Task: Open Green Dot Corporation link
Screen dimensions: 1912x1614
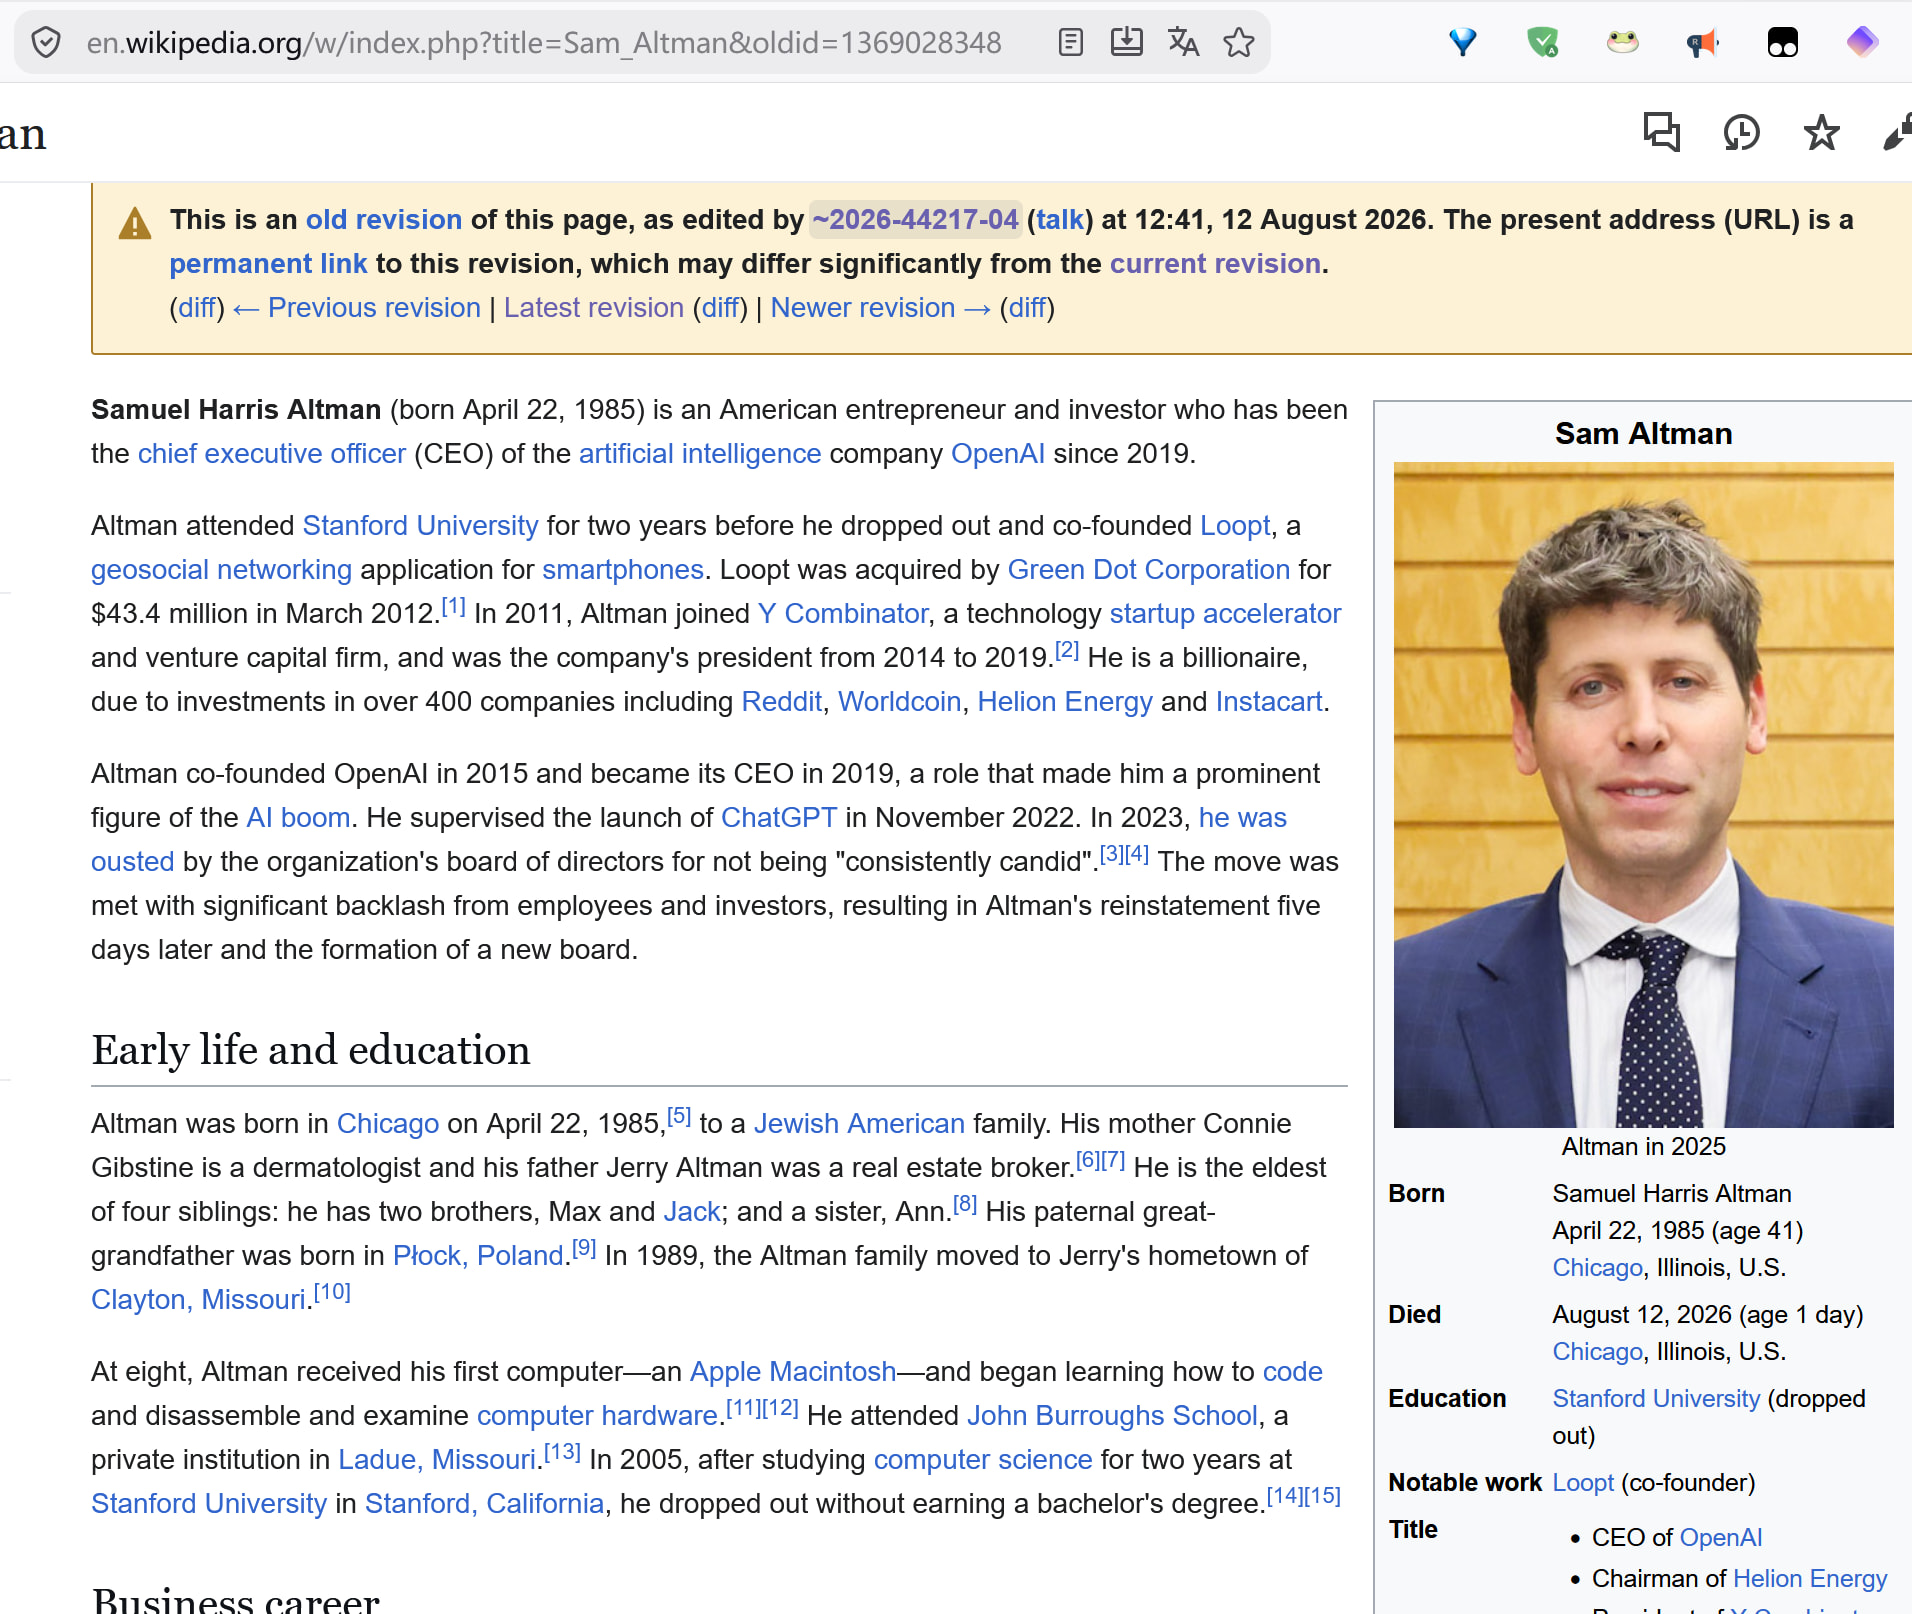Action: pyautogui.click(x=1149, y=570)
